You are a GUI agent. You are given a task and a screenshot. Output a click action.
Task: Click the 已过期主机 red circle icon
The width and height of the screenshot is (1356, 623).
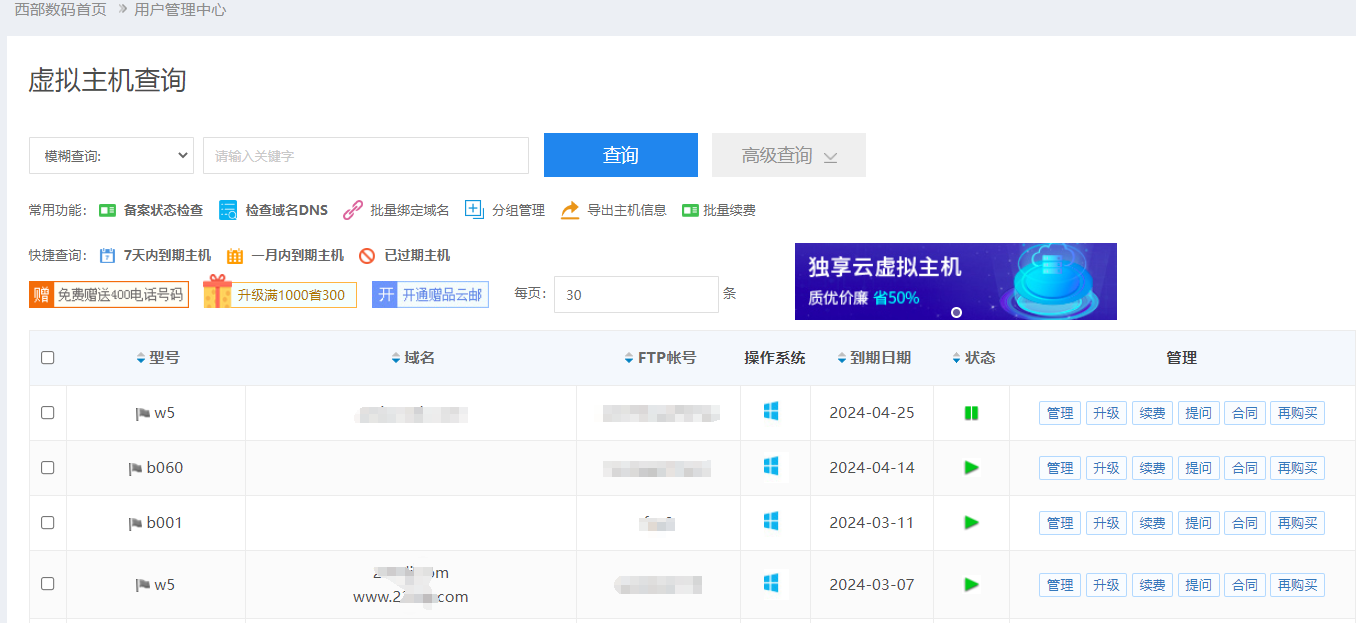point(367,256)
